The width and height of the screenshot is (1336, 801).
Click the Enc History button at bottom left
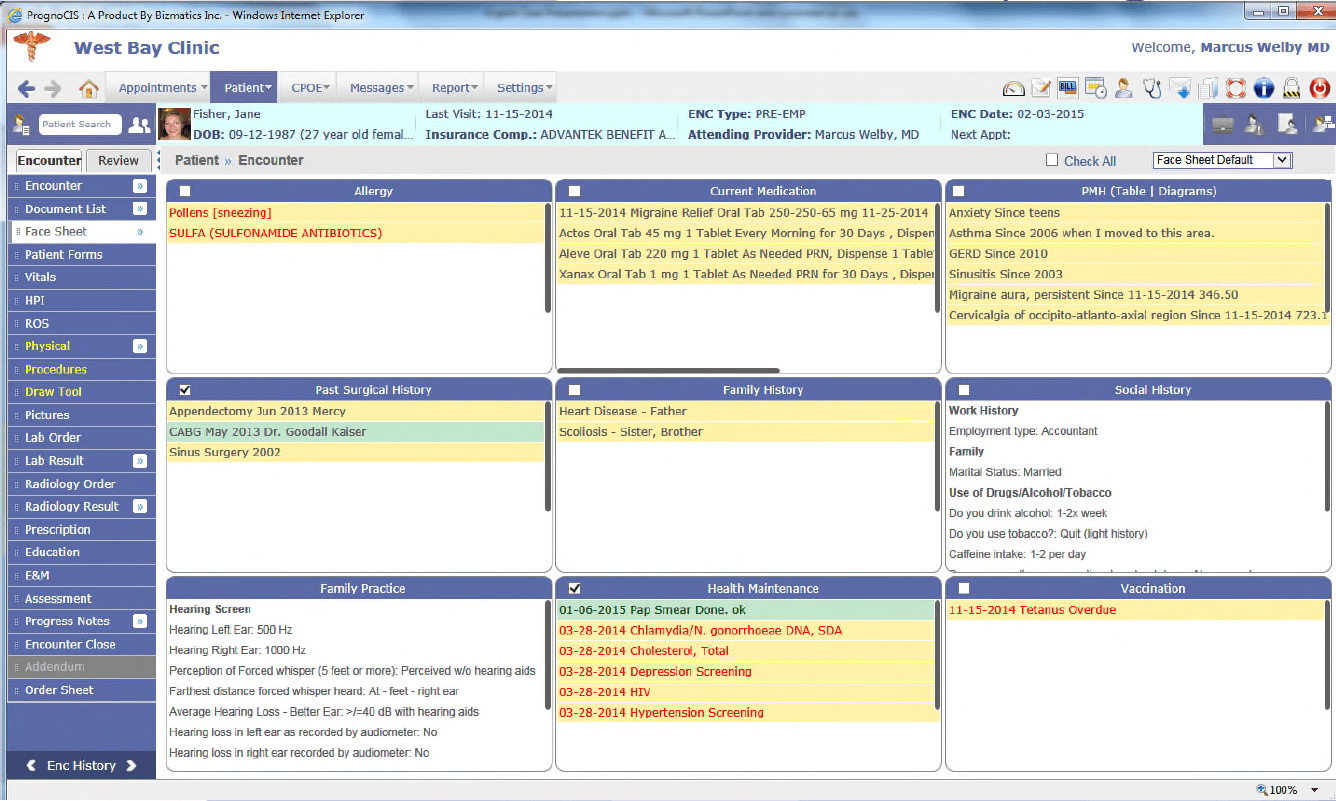(80, 765)
